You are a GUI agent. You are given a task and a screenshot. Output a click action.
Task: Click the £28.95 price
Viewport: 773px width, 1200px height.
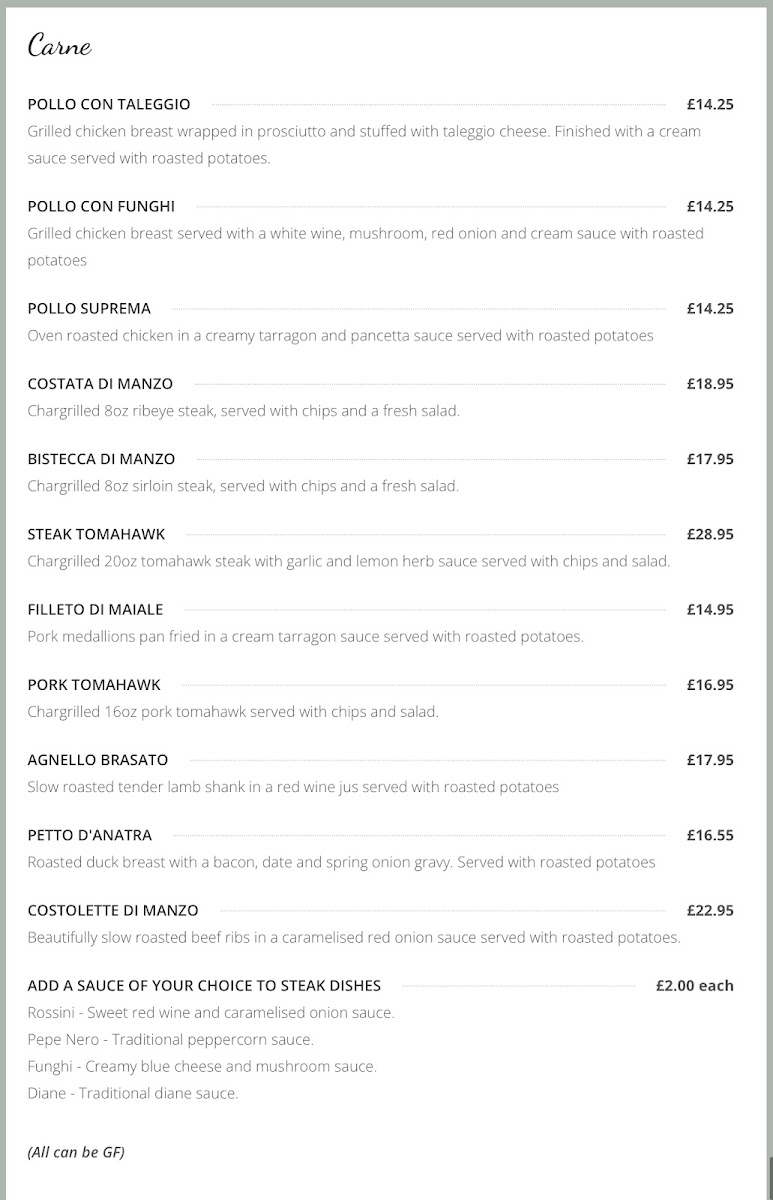(x=710, y=534)
